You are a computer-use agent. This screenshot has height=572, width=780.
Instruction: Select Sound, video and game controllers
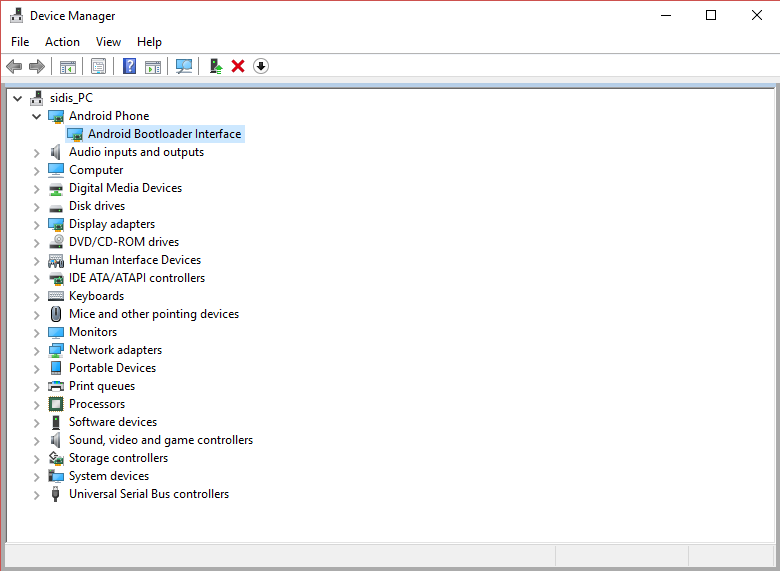pyautogui.click(x=160, y=440)
